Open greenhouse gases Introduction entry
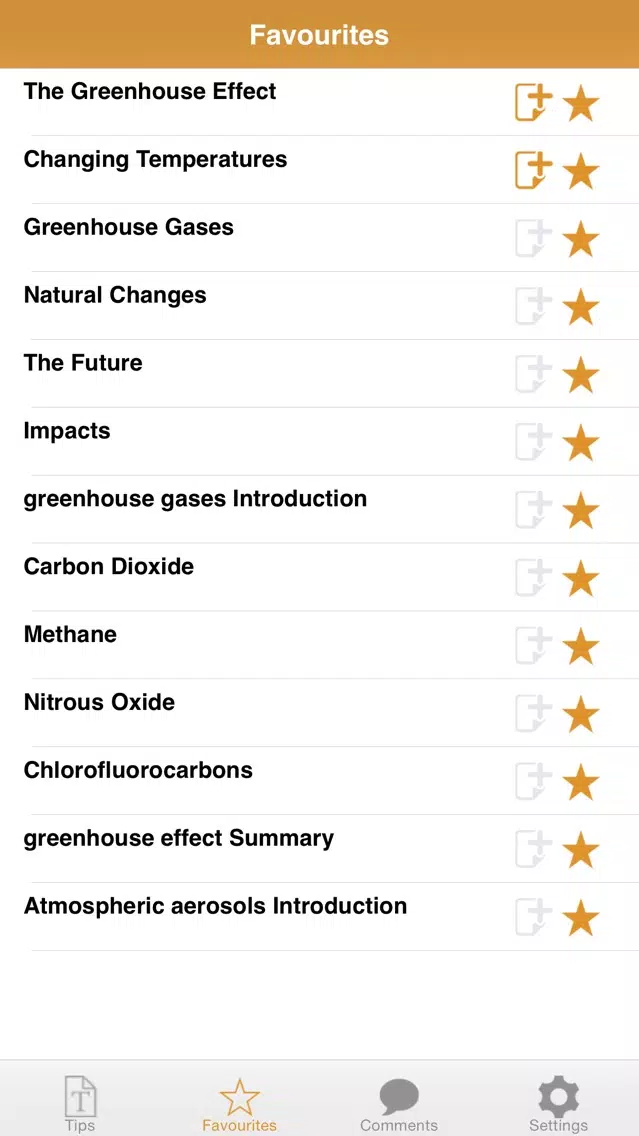The width and height of the screenshot is (639, 1136). click(x=195, y=499)
